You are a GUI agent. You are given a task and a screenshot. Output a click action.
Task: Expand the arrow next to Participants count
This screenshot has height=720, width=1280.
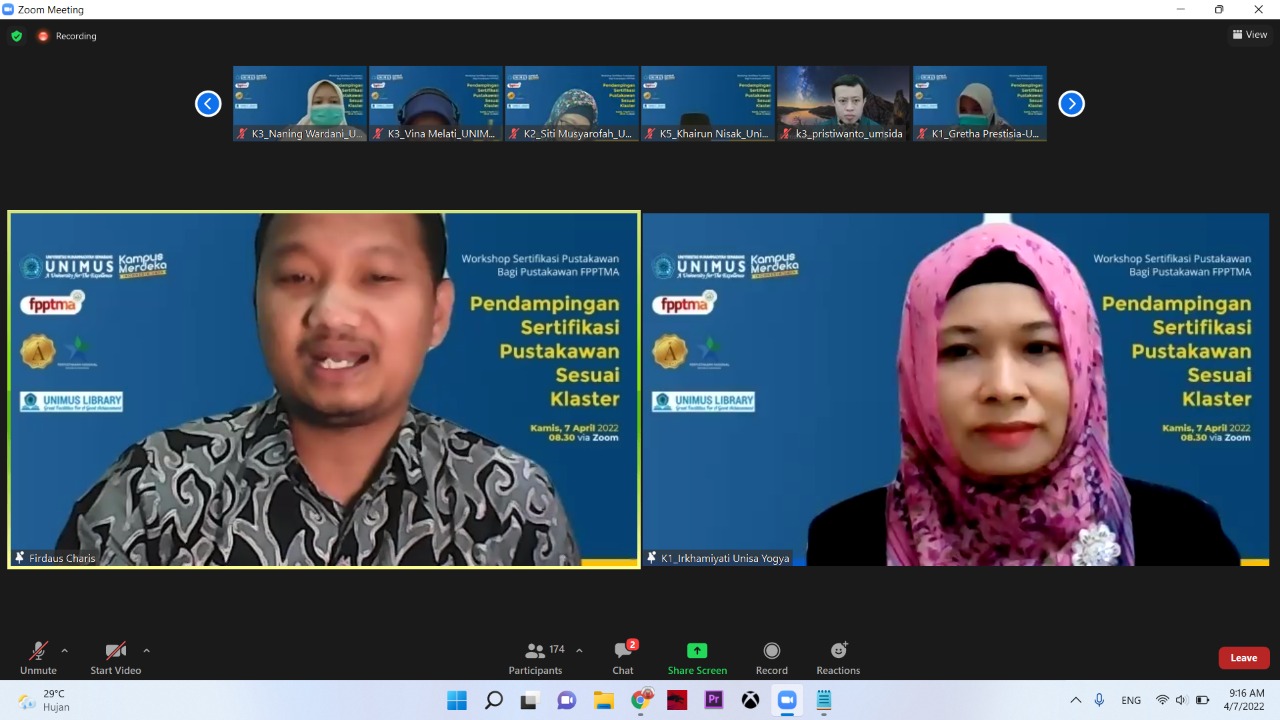point(579,650)
